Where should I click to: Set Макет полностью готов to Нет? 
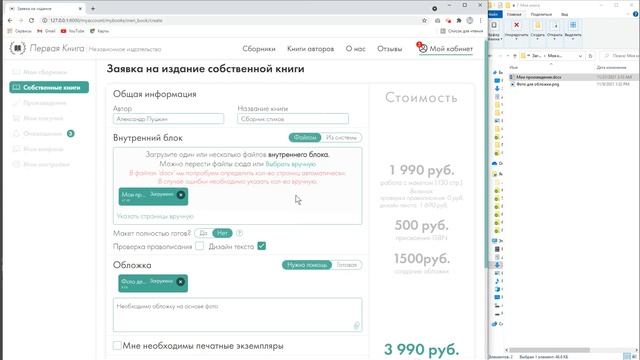(x=222, y=233)
